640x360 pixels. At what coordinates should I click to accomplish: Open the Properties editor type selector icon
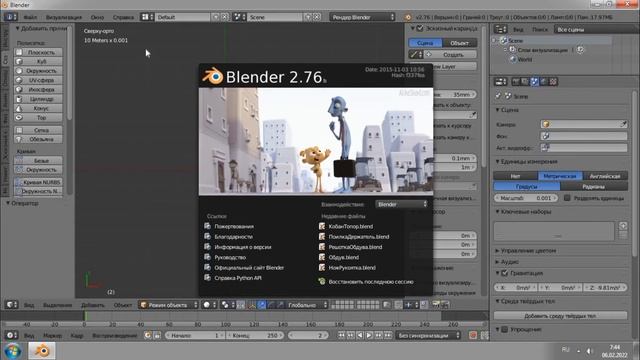tap(500, 82)
